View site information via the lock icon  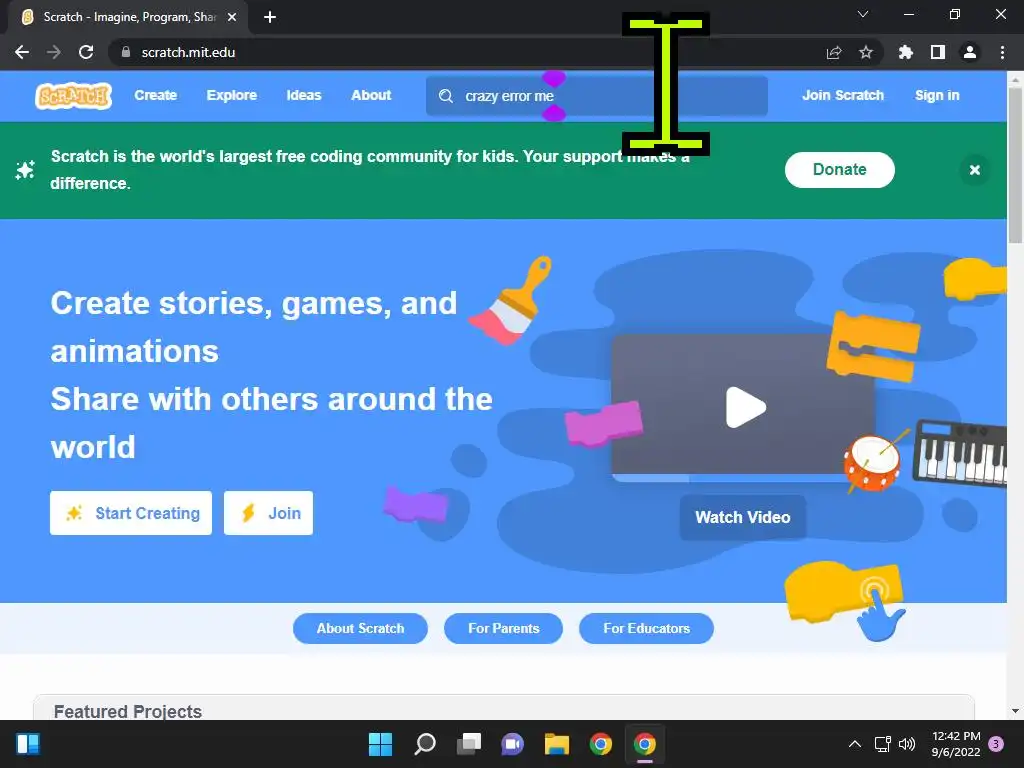pos(126,52)
